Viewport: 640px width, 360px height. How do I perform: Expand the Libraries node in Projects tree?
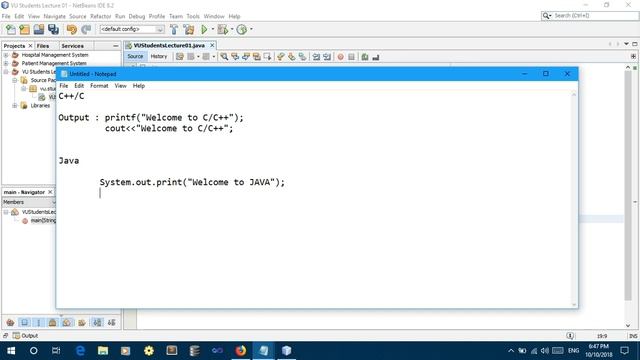click(x=15, y=106)
